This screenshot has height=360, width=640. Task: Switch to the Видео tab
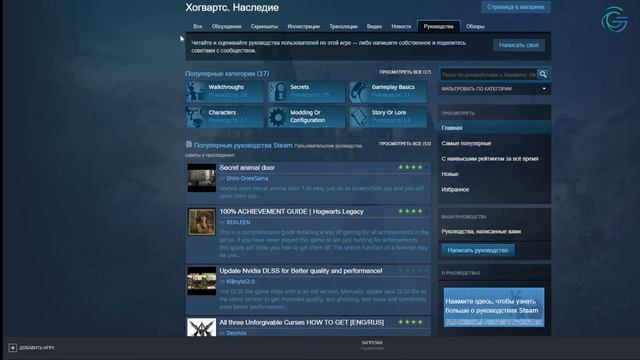coord(374,27)
